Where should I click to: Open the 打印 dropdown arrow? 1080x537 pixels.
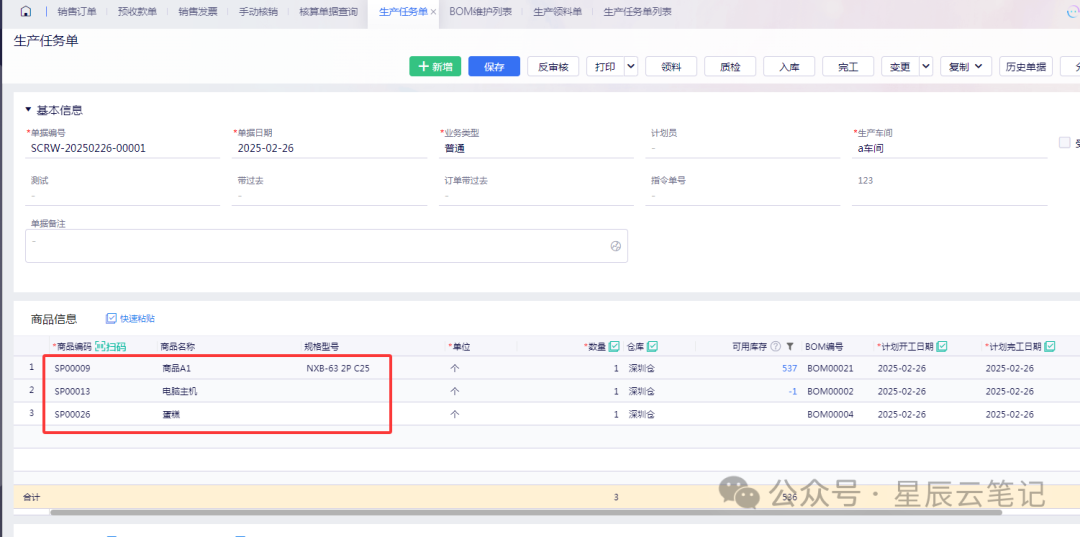[631, 67]
